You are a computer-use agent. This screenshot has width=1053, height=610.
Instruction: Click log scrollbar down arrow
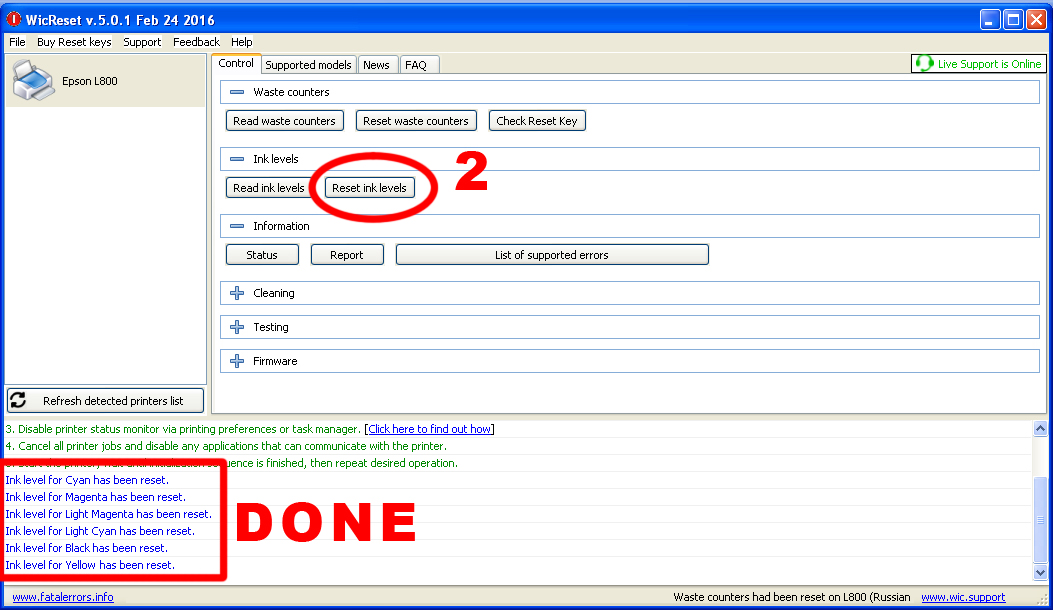click(x=1040, y=573)
